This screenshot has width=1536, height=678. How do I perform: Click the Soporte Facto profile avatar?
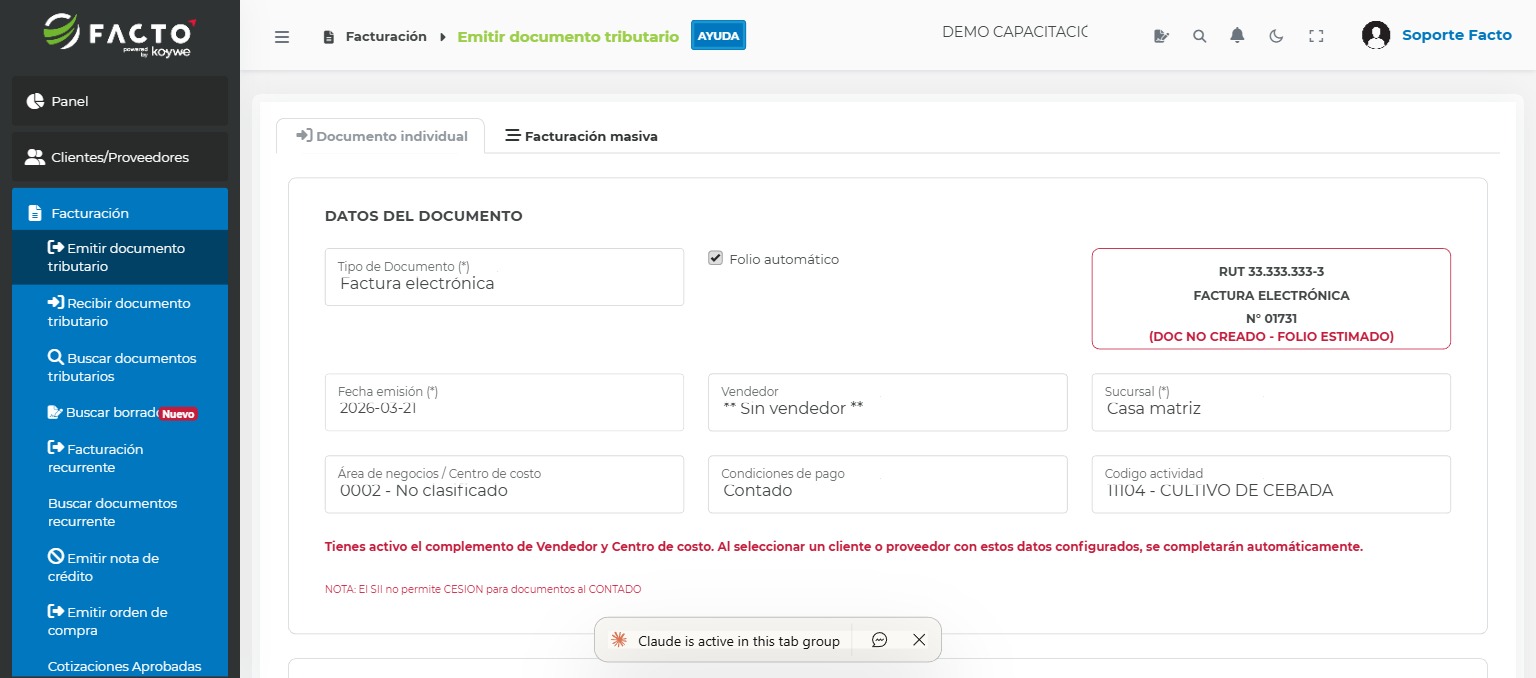click(1376, 34)
